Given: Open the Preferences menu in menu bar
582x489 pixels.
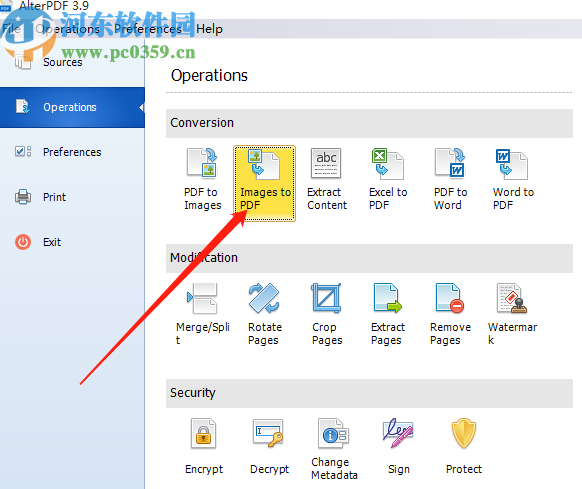Looking at the screenshot, I should [x=148, y=29].
